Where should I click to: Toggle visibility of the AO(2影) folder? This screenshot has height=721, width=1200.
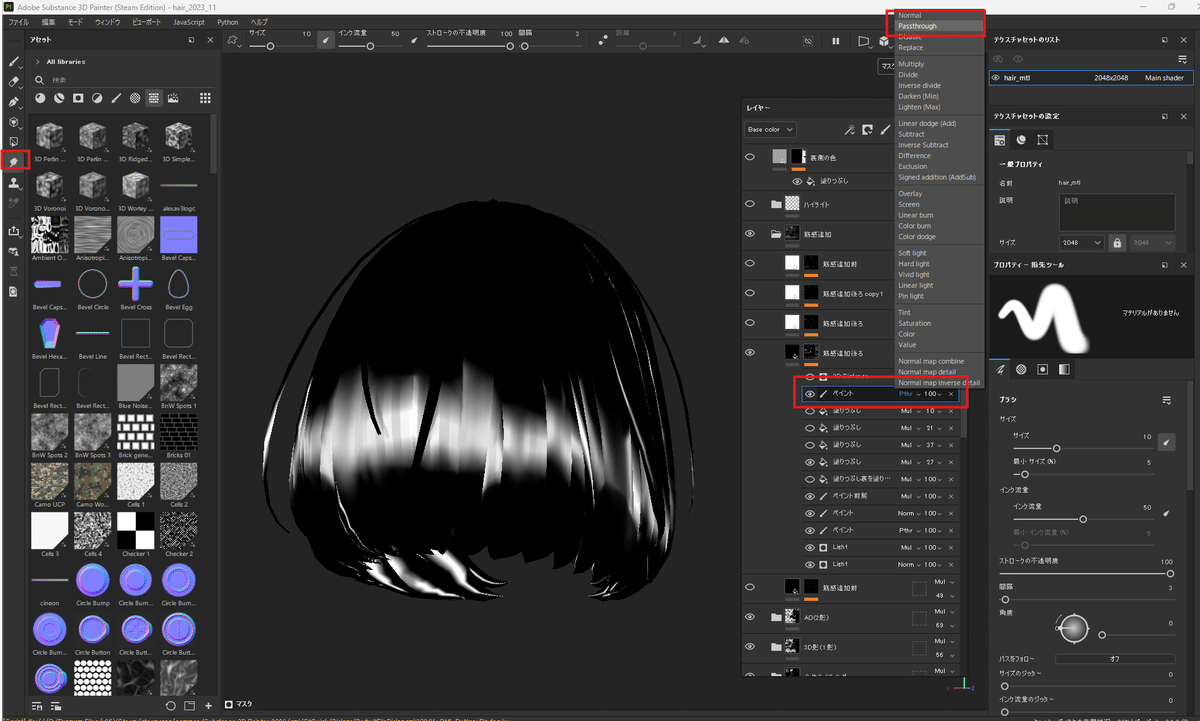click(x=750, y=617)
